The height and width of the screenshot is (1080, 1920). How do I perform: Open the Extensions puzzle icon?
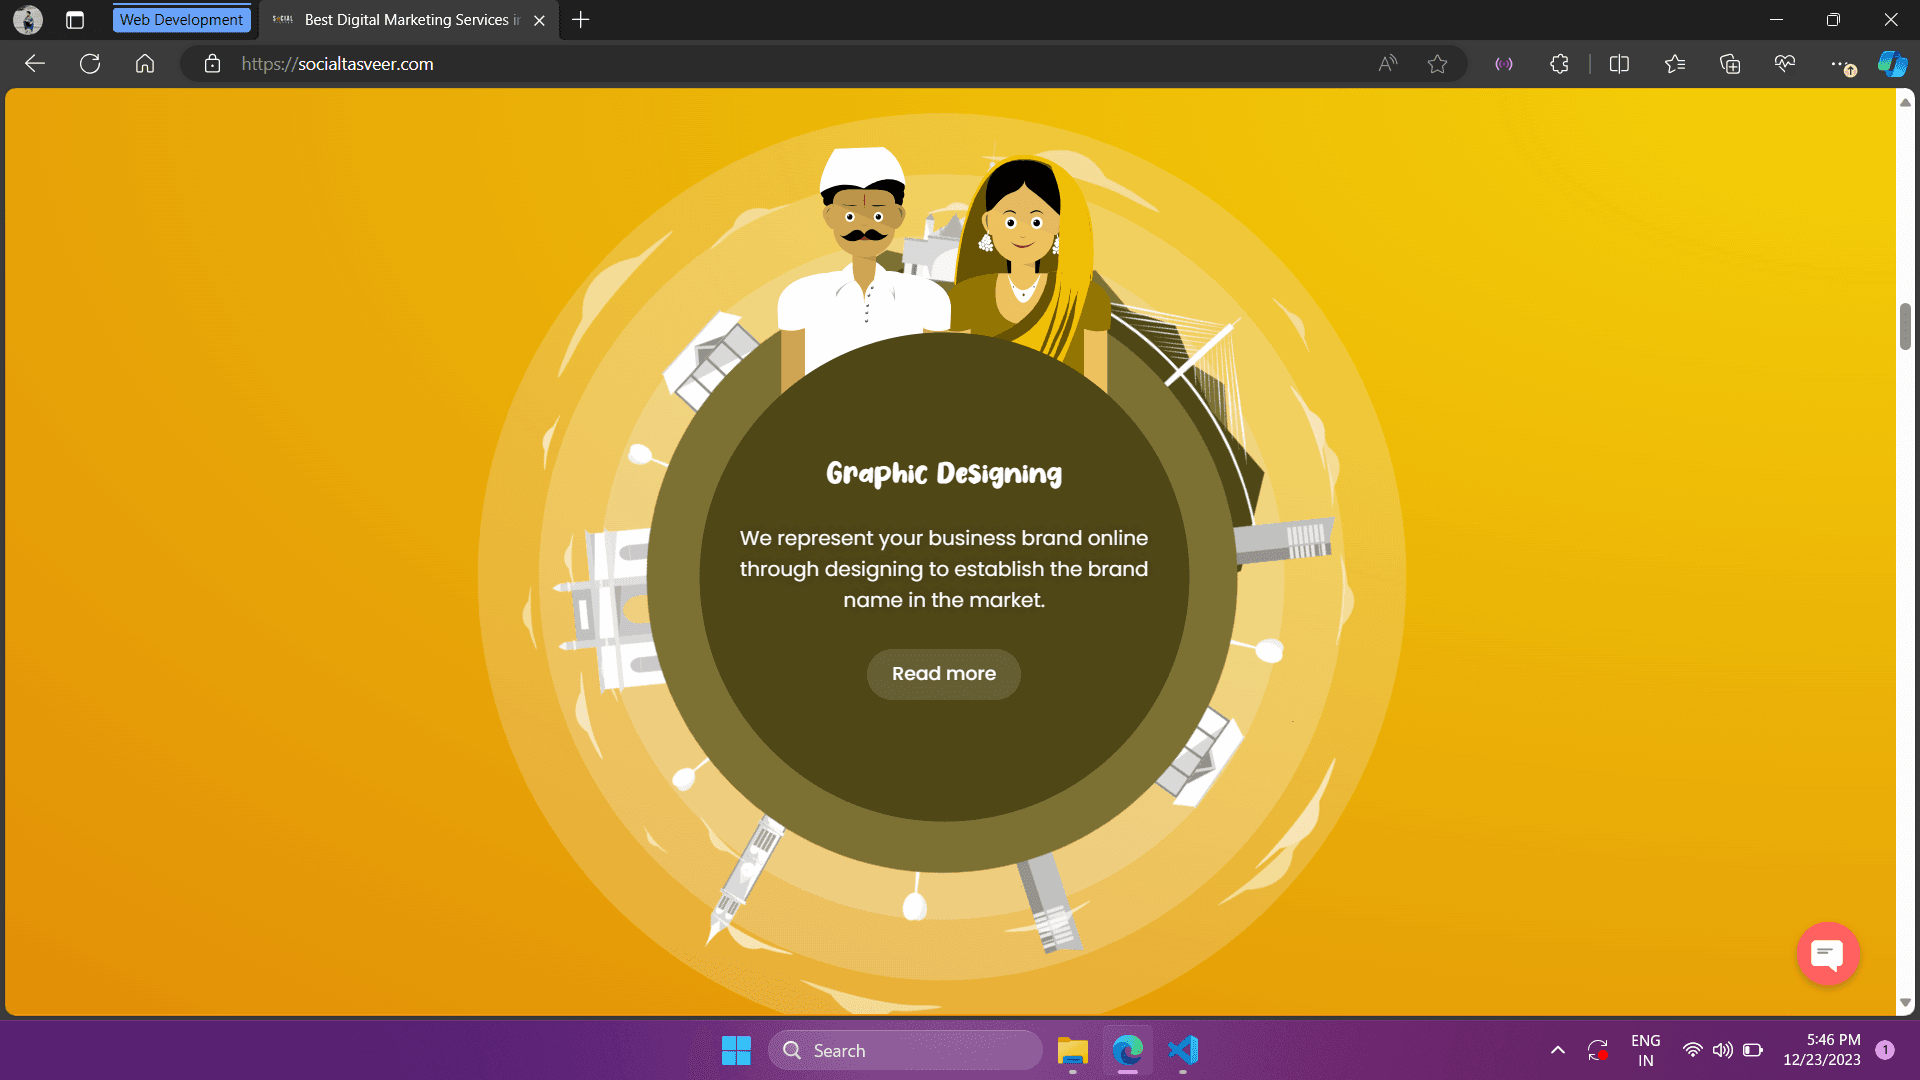tap(1559, 64)
